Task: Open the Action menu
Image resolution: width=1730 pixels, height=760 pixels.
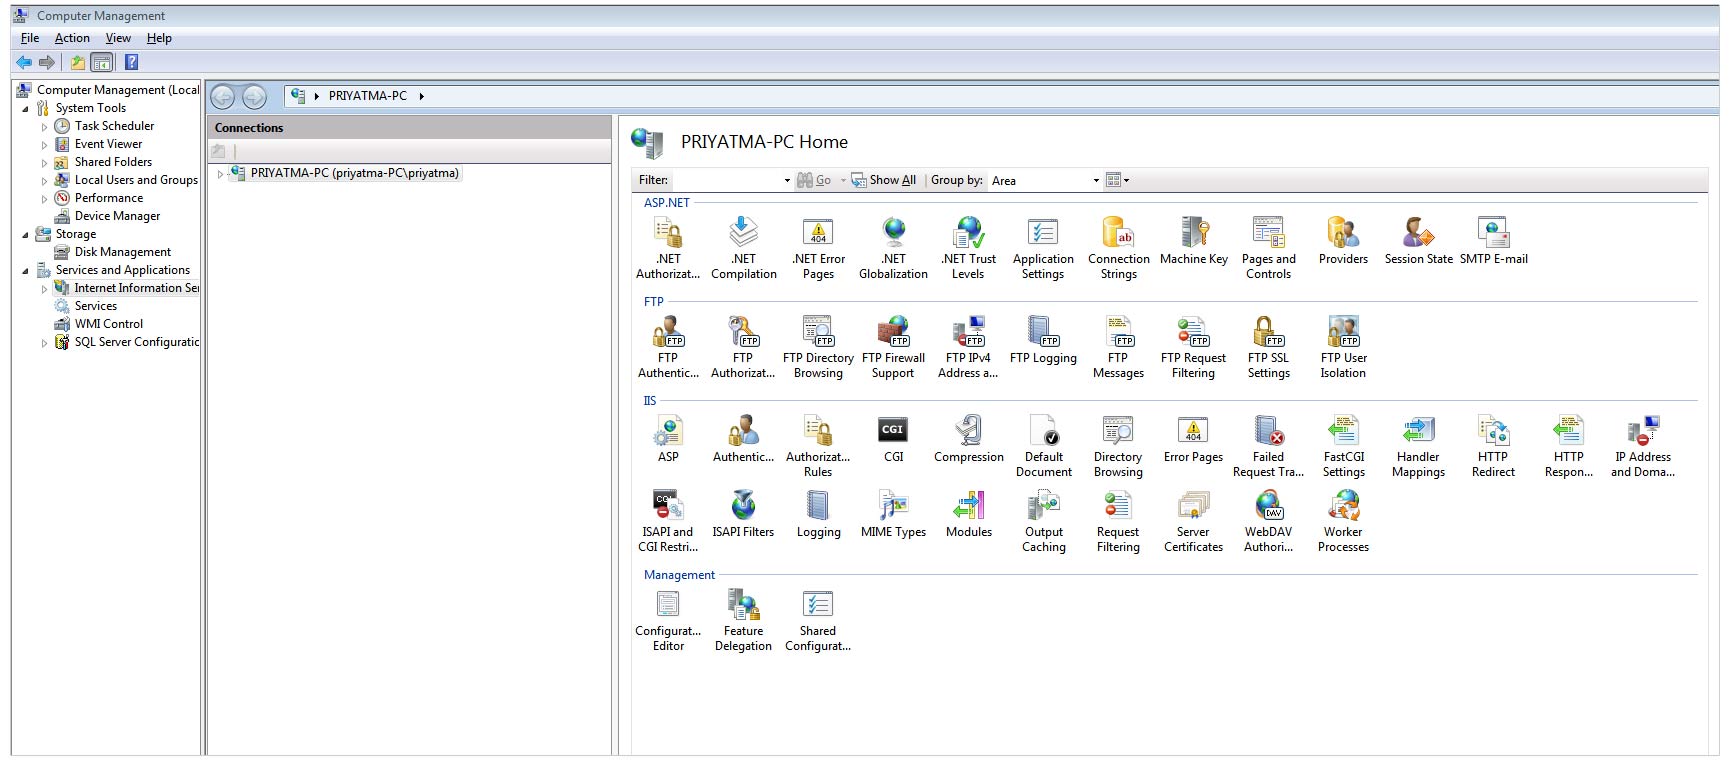Action: pyautogui.click(x=72, y=38)
